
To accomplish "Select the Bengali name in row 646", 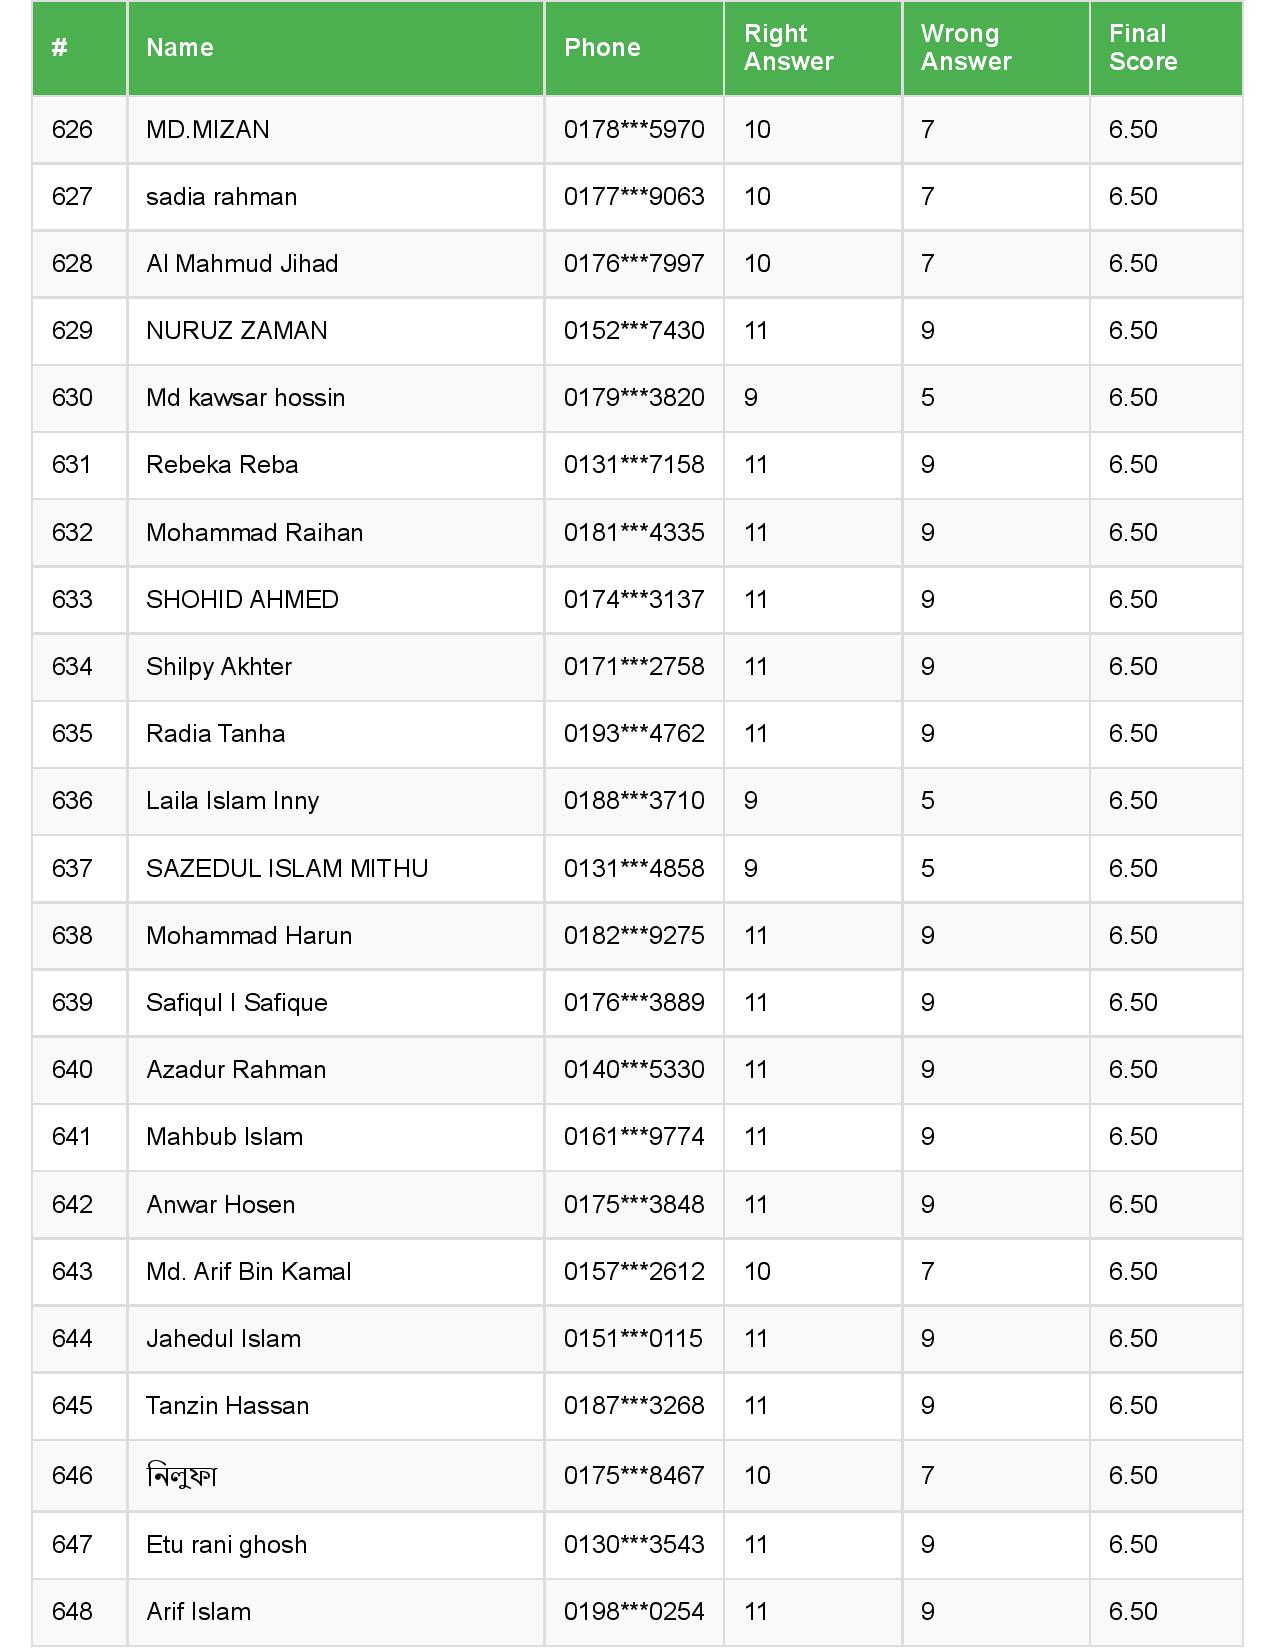I will (182, 1476).
